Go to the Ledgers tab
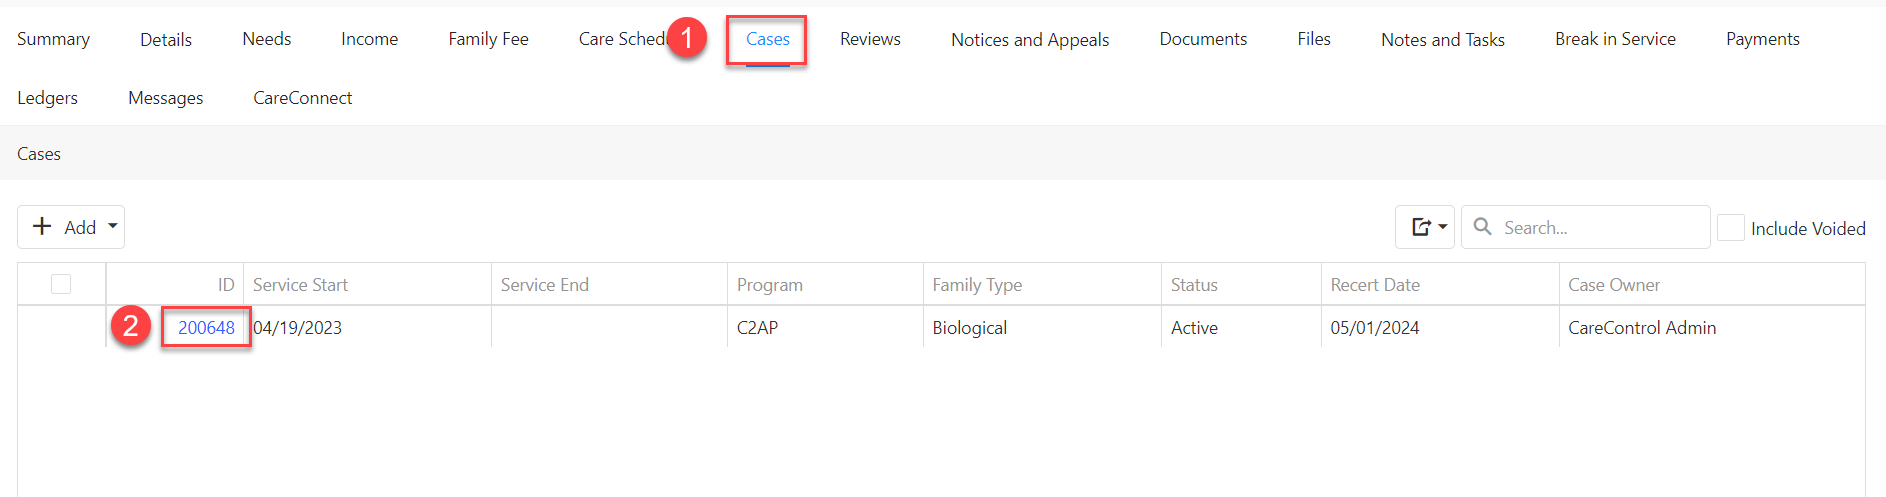Image resolution: width=1886 pixels, height=497 pixels. point(47,98)
